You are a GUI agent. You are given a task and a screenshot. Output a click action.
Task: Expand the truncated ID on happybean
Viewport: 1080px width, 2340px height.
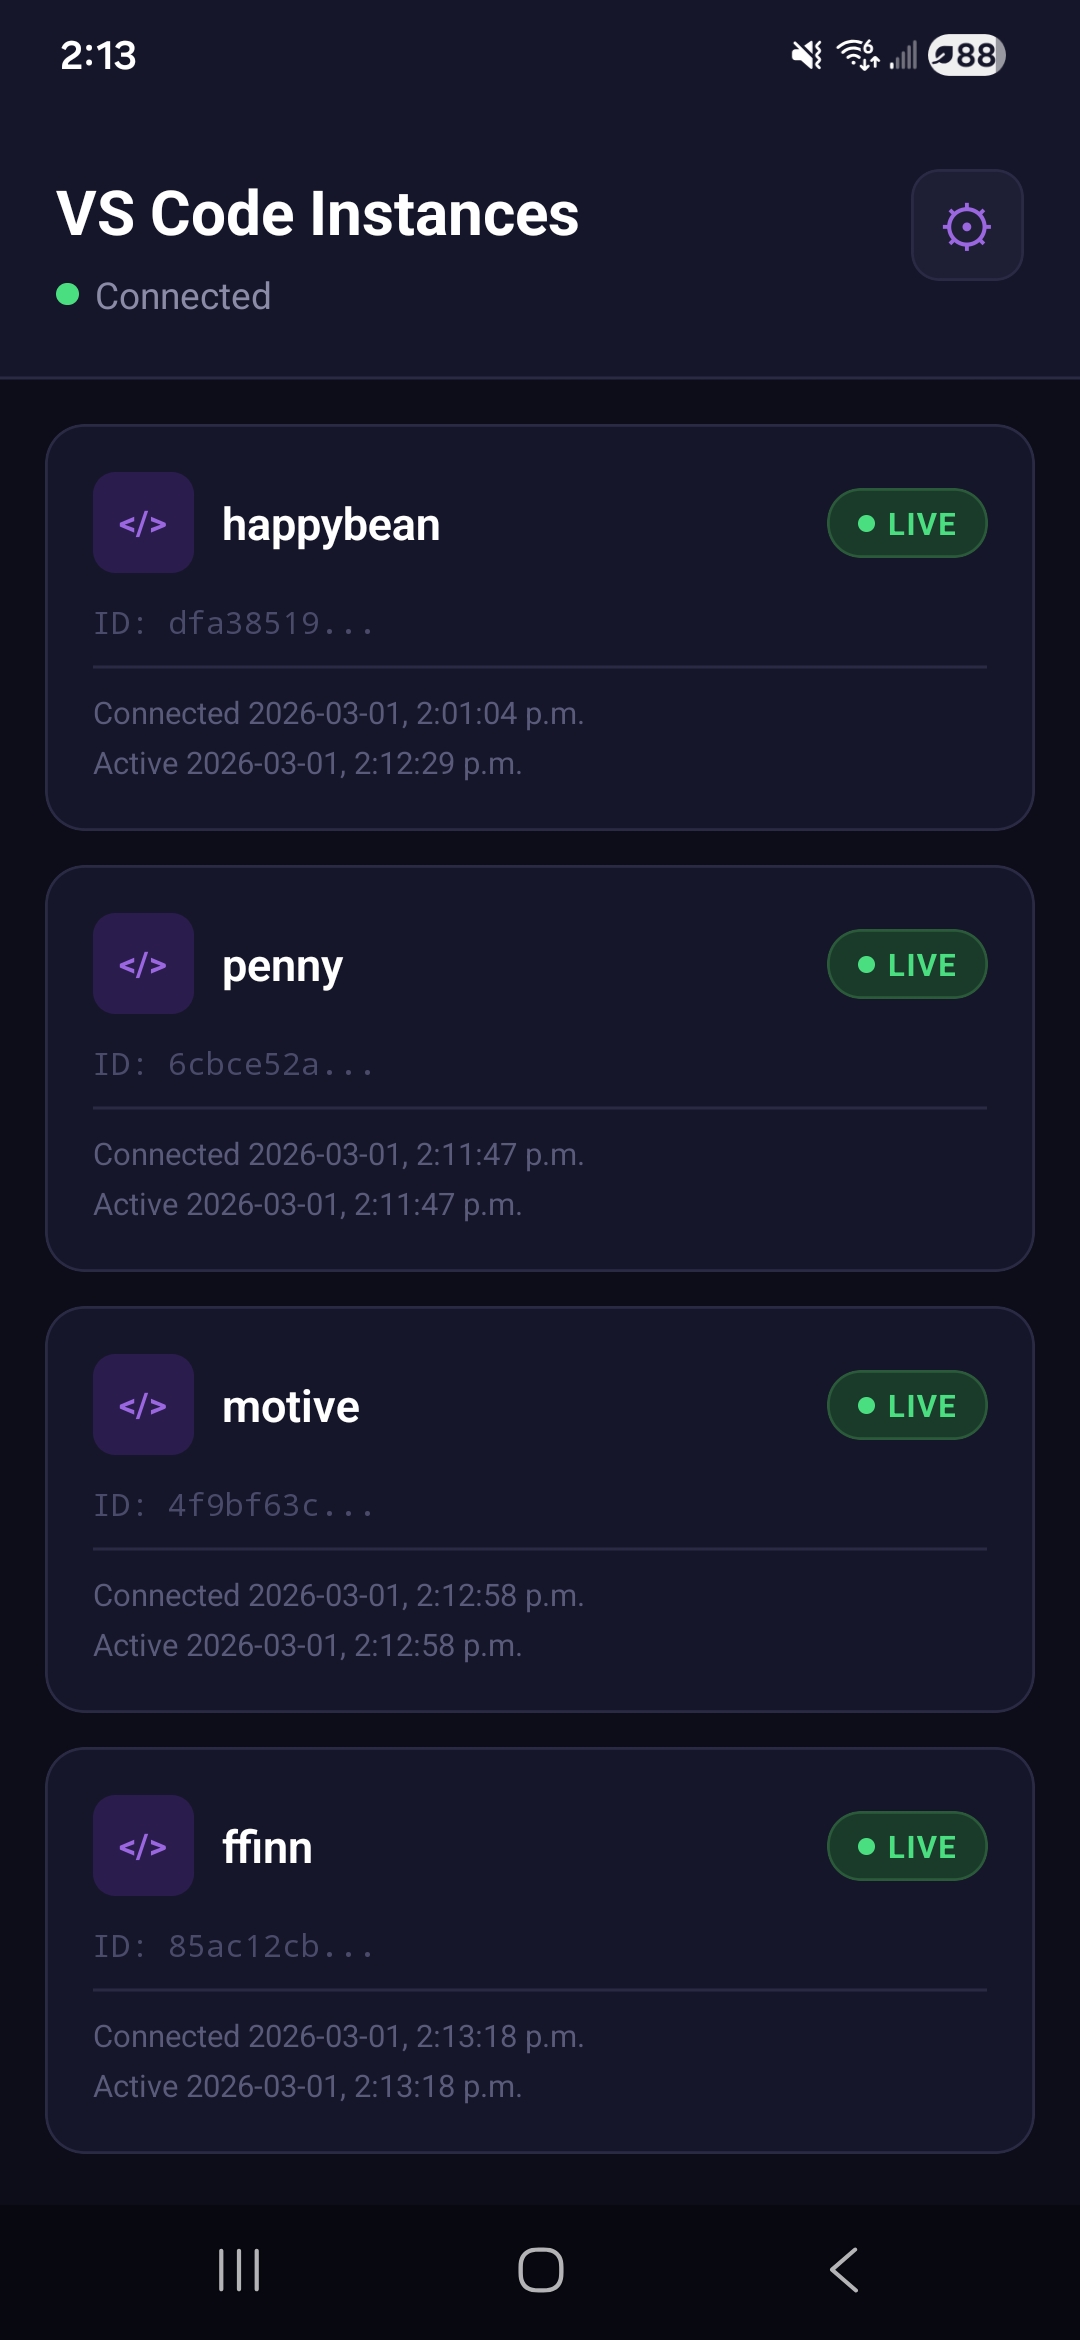point(232,622)
